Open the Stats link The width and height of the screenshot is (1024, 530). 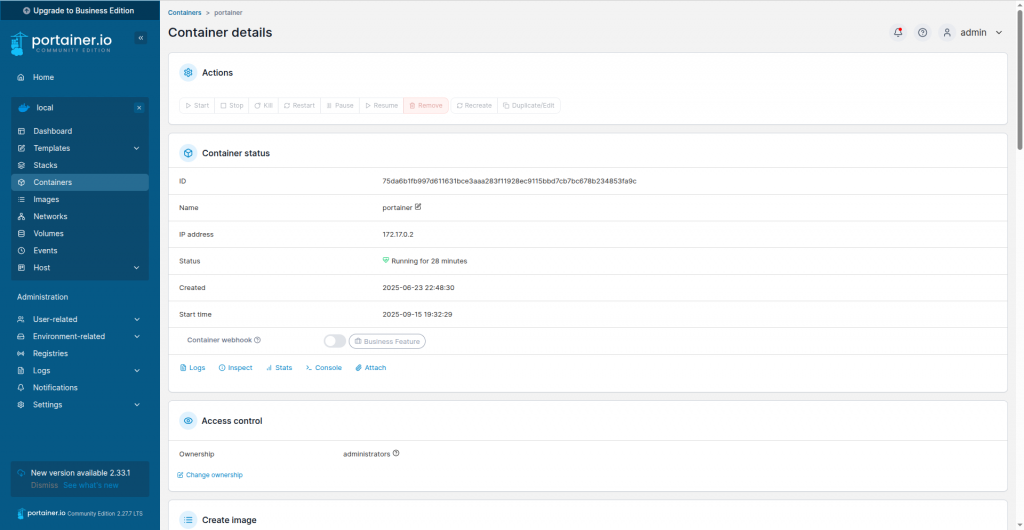(x=279, y=367)
